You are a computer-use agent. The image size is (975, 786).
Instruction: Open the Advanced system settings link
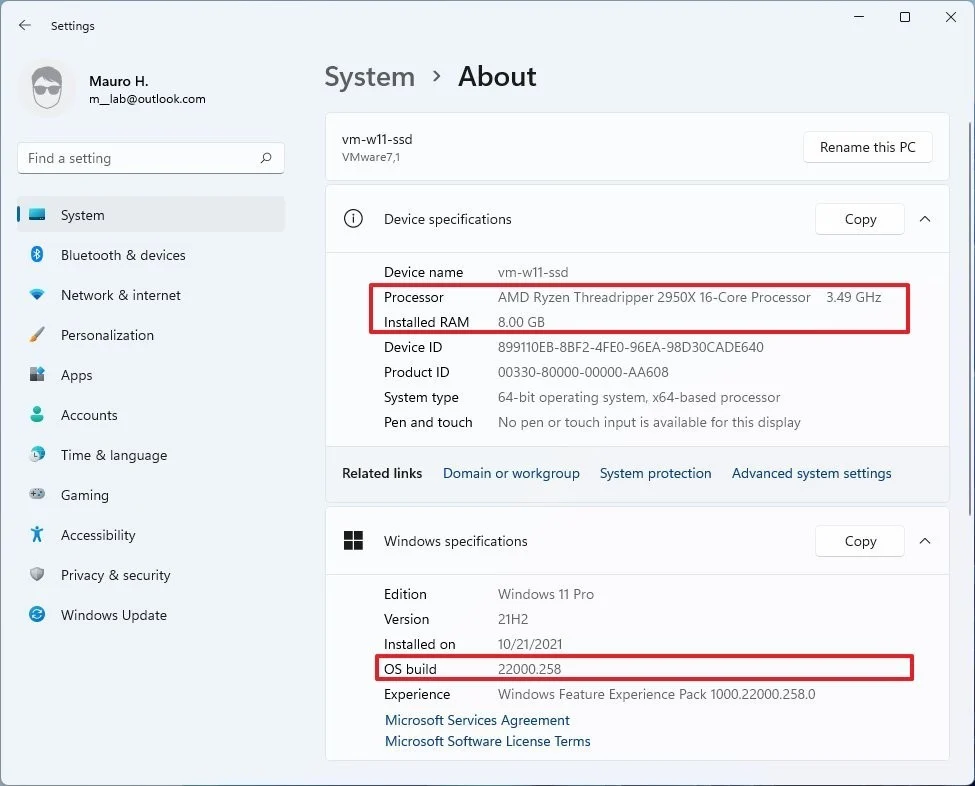pyautogui.click(x=811, y=473)
